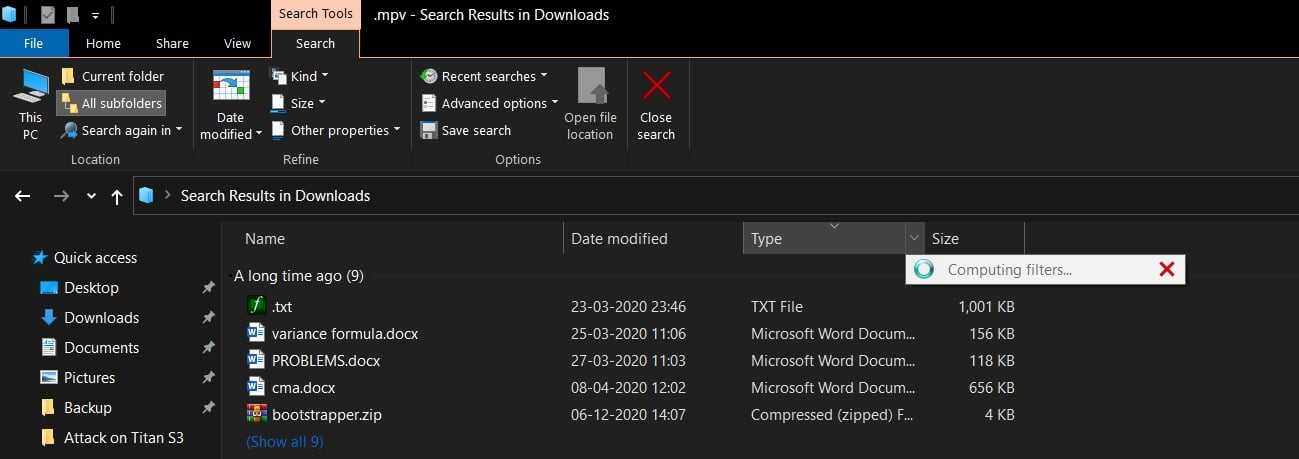
Task: Select the Search ribbon tab
Action: pyautogui.click(x=315, y=43)
